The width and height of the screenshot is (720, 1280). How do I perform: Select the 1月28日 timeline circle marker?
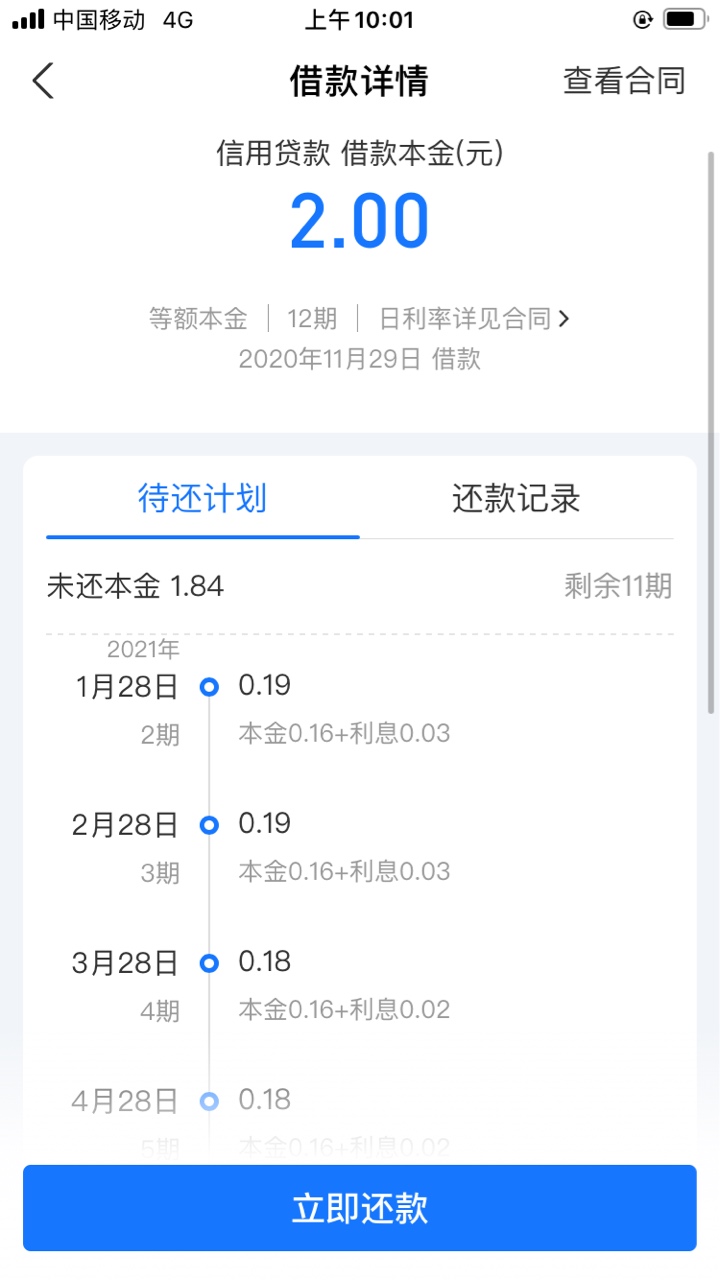click(x=209, y=687)
